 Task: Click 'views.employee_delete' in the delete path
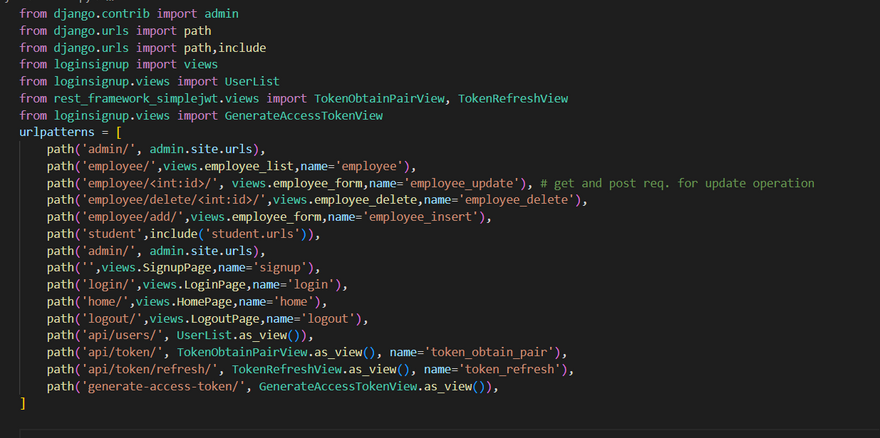tap(345, 200)
